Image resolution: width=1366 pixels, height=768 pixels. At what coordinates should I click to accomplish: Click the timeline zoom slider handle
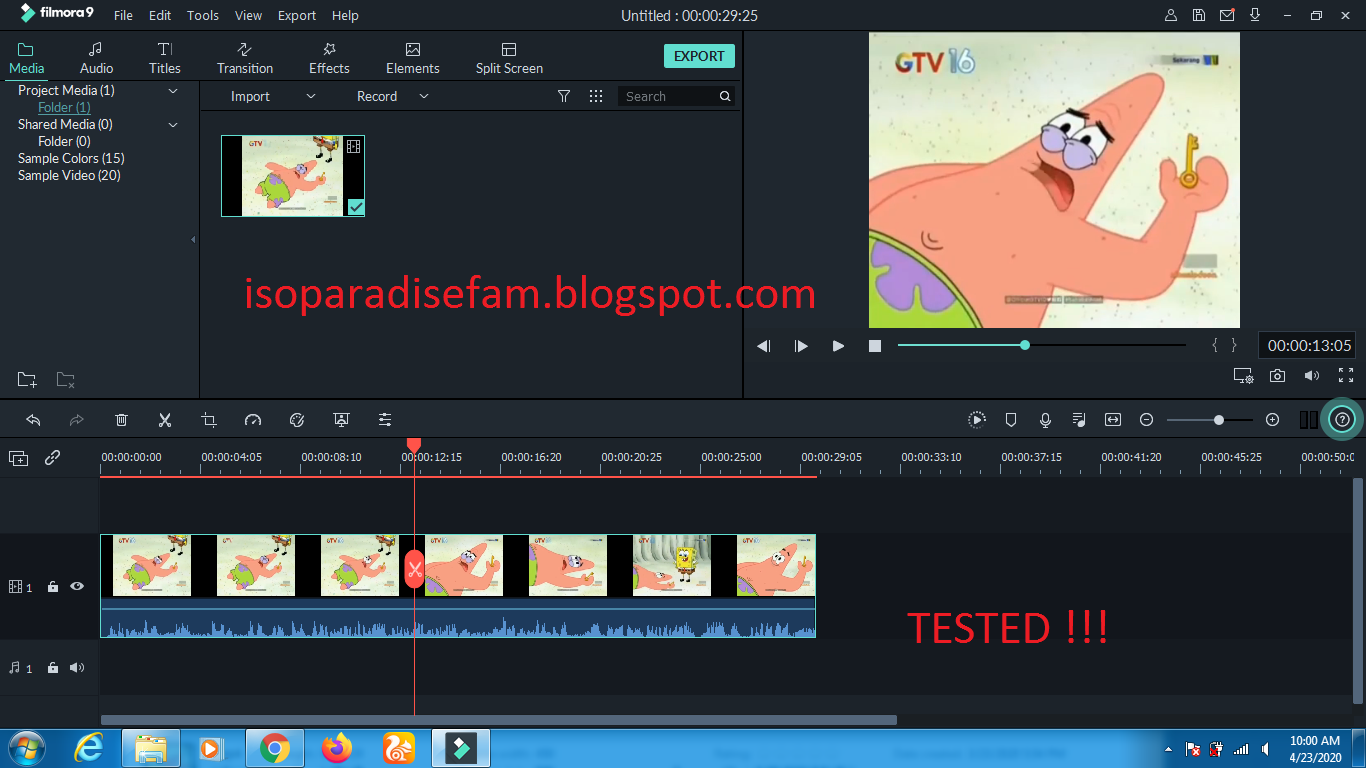(1219, 420)
